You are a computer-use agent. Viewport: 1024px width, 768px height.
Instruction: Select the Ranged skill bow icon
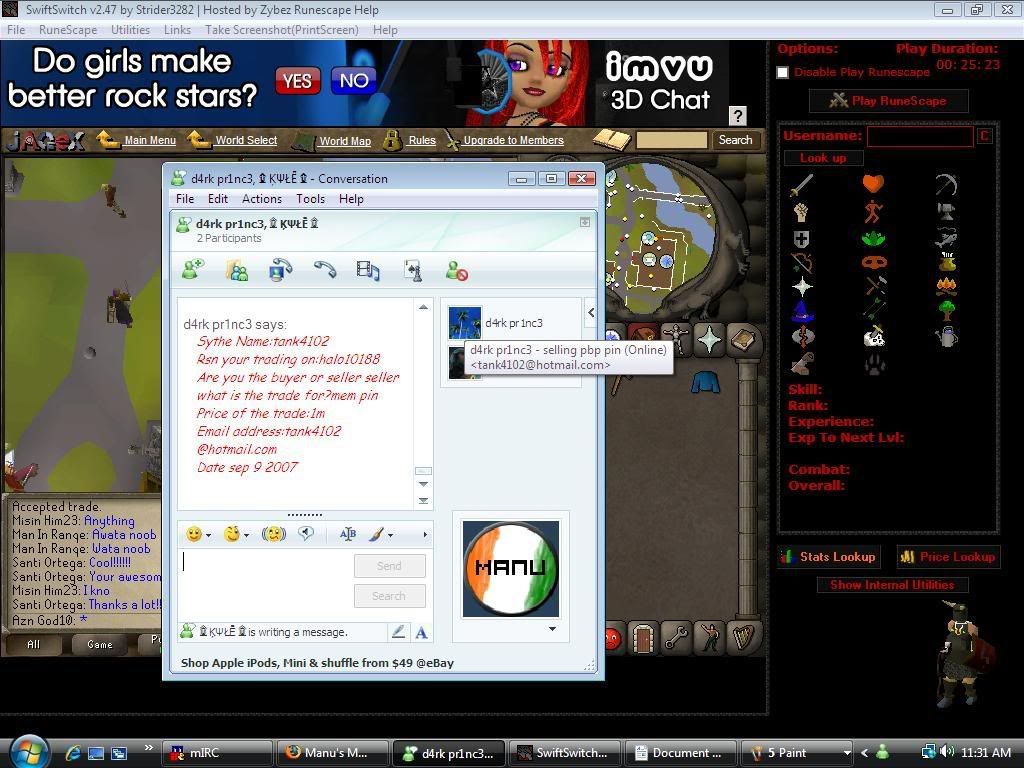801,263
